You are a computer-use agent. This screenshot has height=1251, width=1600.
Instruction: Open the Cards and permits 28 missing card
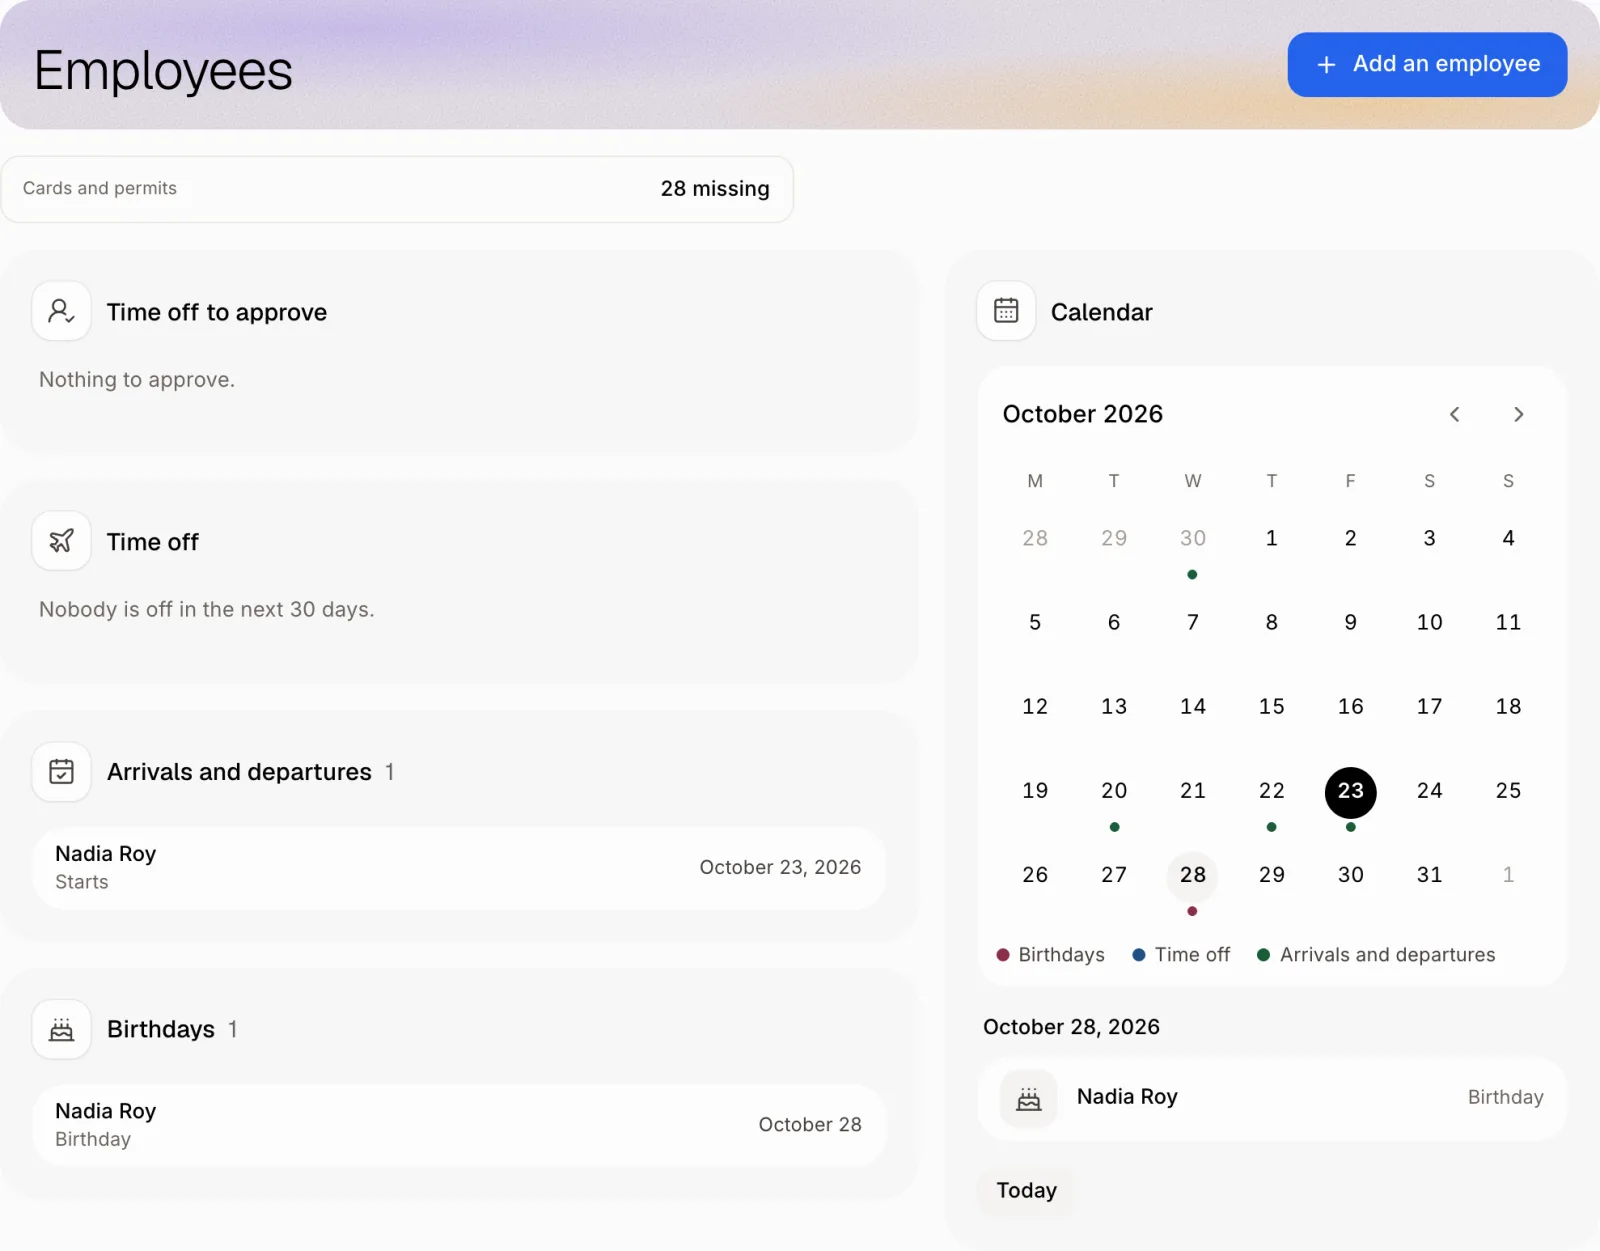point(397,189)
